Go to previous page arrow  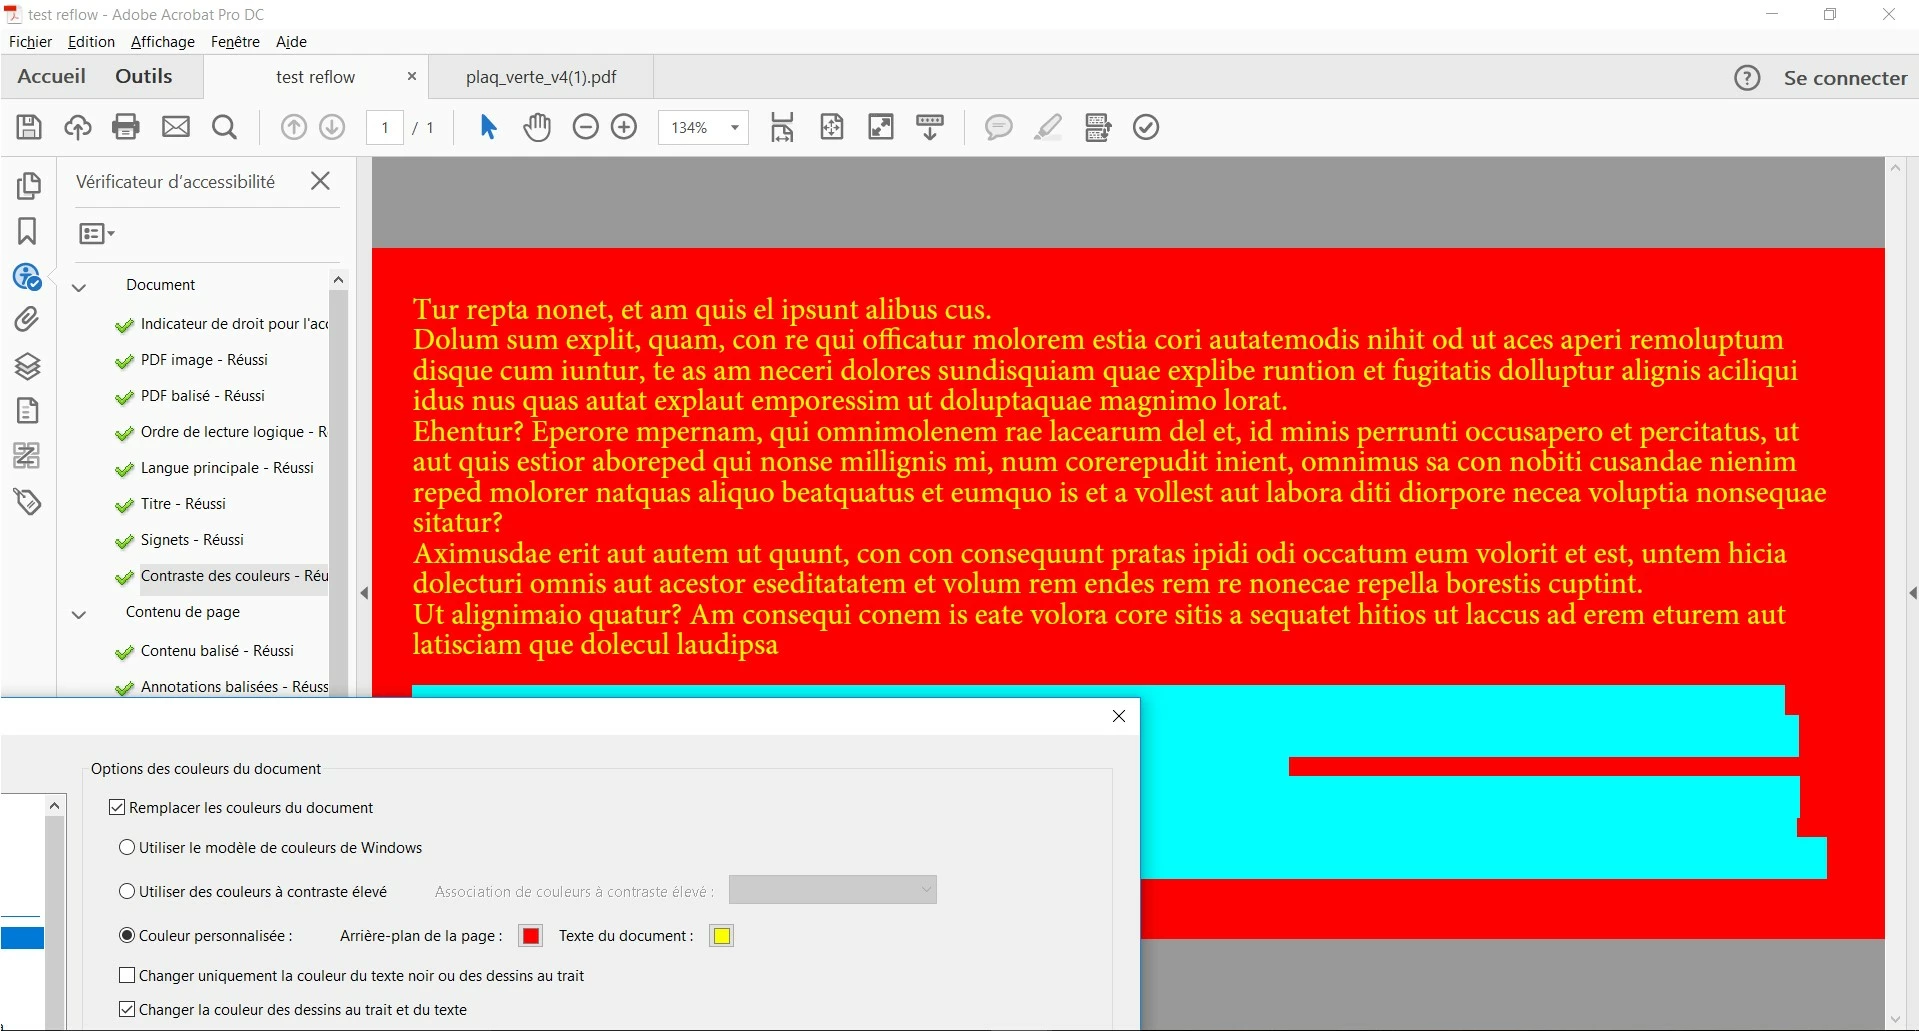(x=294, y=127)
